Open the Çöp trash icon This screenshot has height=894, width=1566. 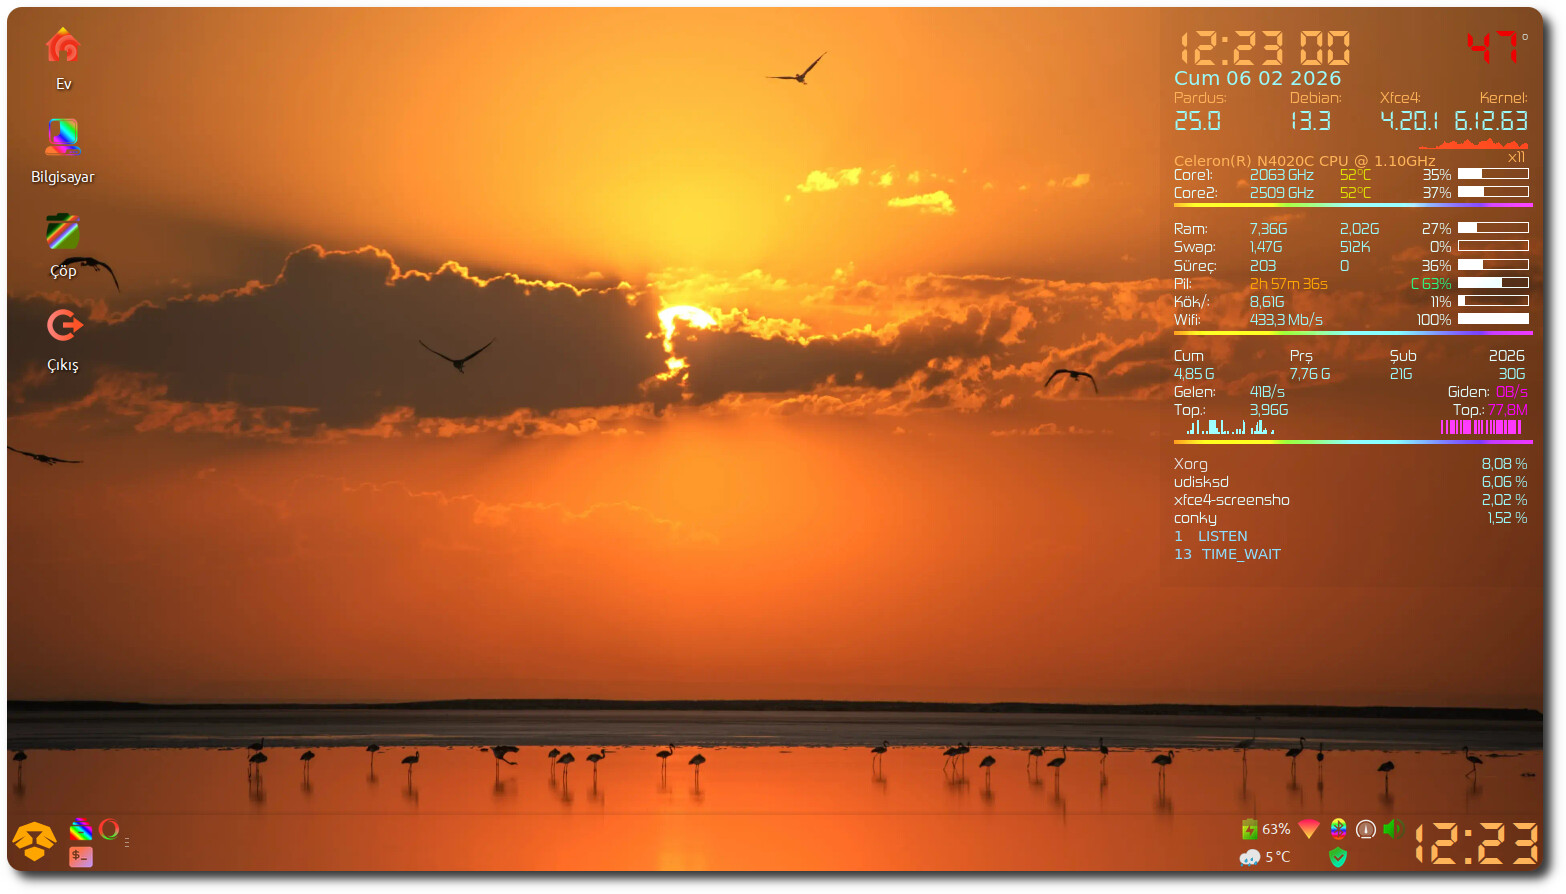click(63, 232)
